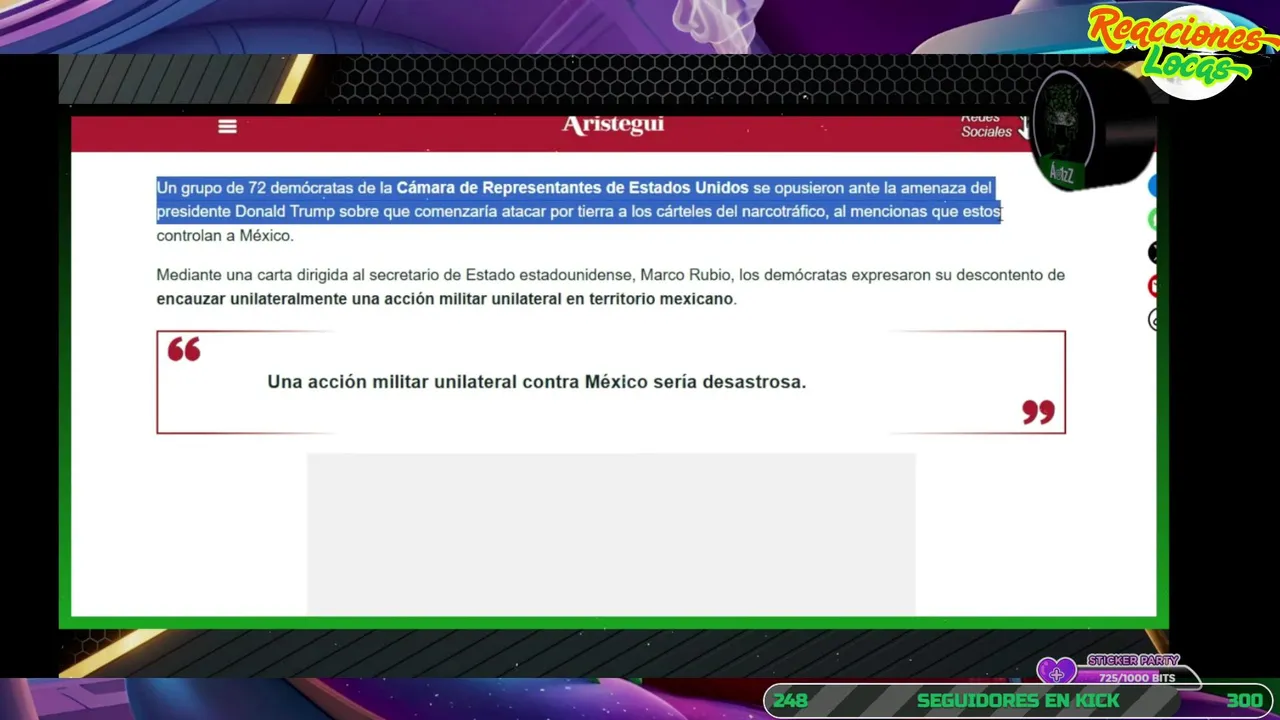Click the 'SEGUIDORES EN KICK' label
This screenshot has width=1280, height=720.
click(1018, 701)
